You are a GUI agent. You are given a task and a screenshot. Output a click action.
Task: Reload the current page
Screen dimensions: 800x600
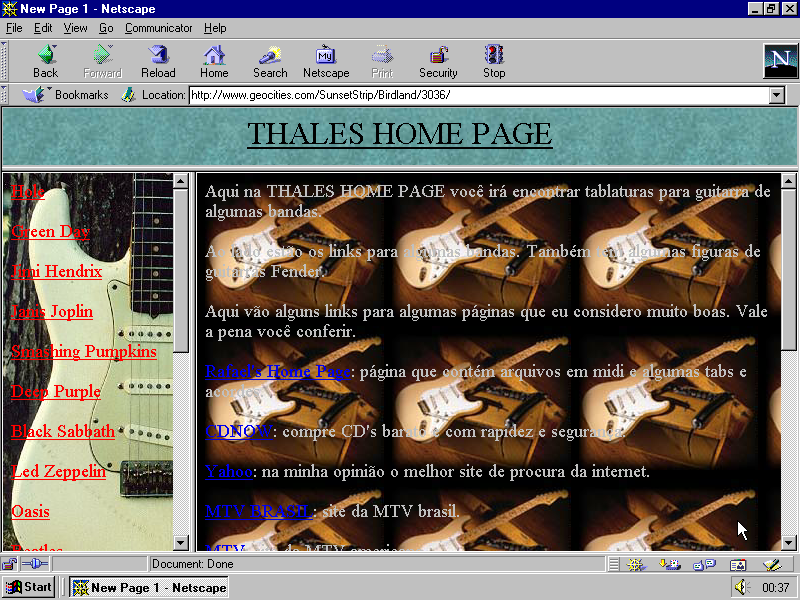[x=158, y=61]
